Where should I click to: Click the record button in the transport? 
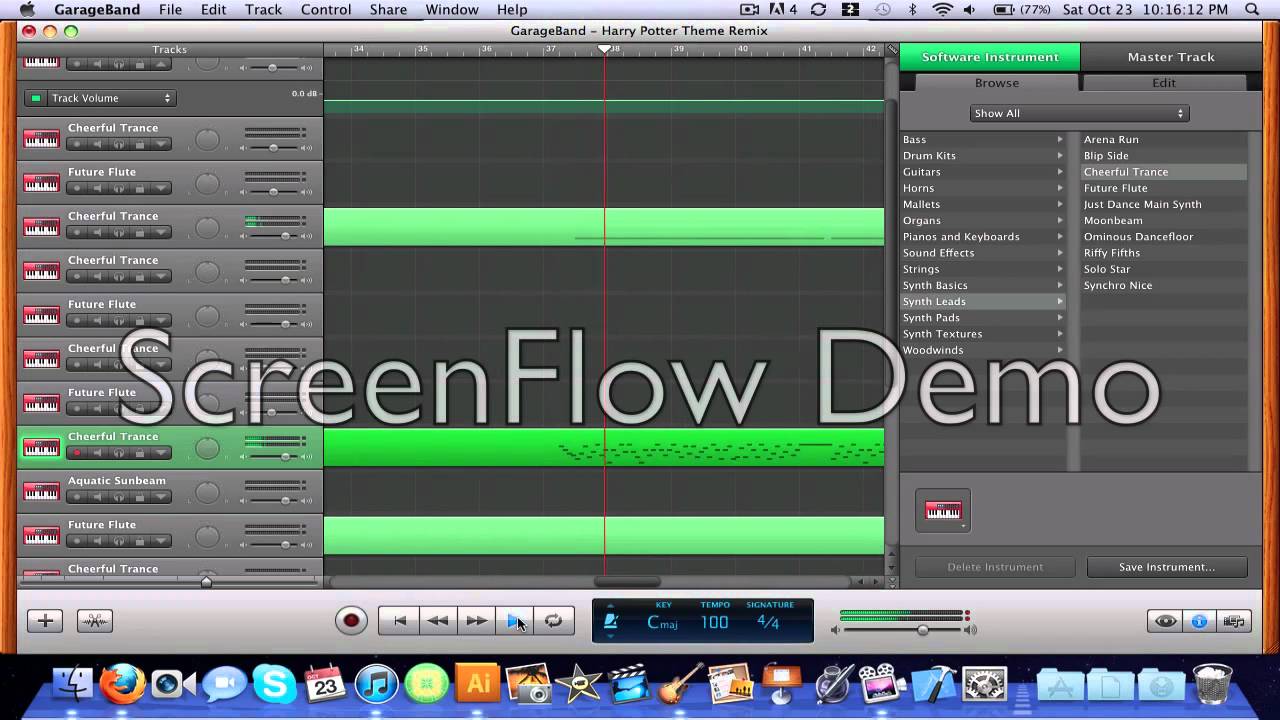click(351, 620)
